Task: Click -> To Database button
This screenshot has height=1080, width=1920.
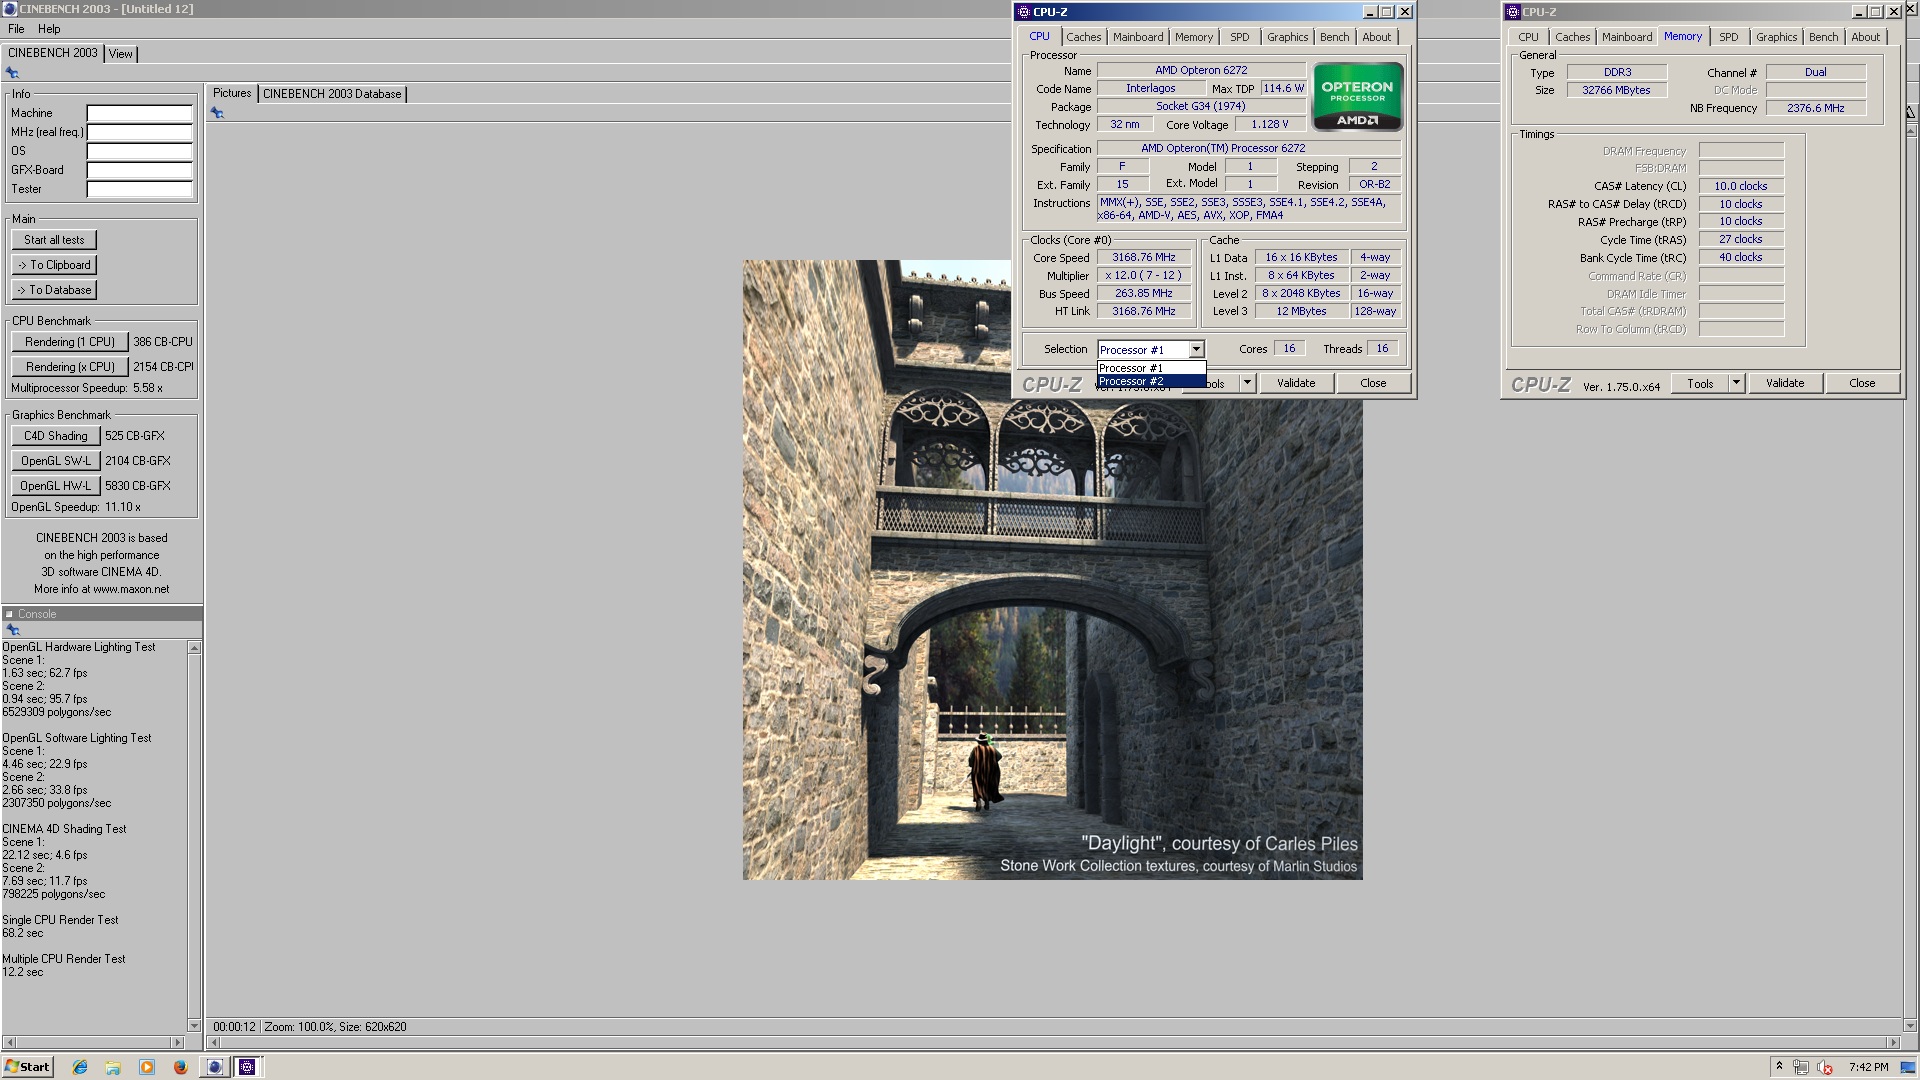Action: tap(54, 290)
